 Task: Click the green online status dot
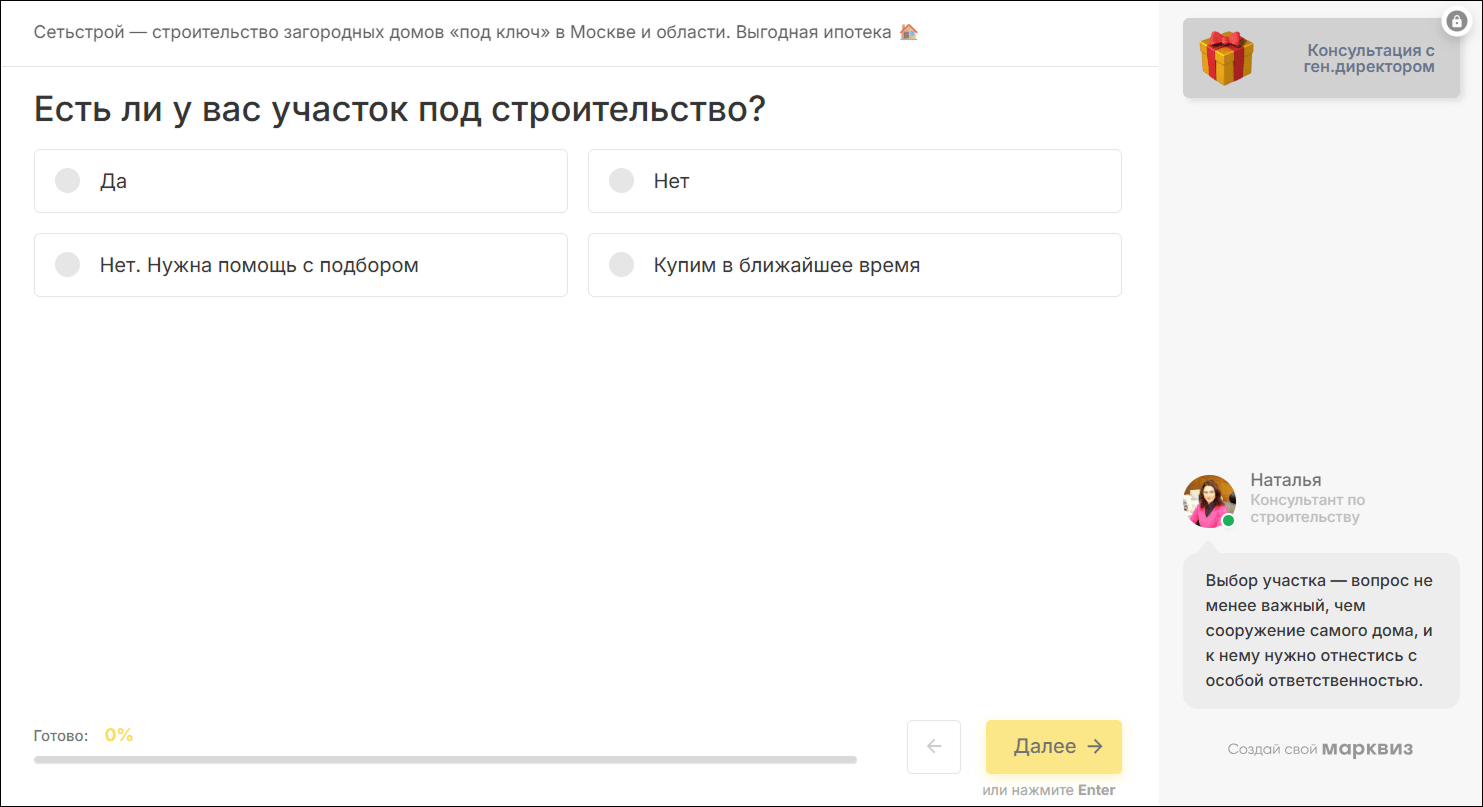tap(1228, 520)
